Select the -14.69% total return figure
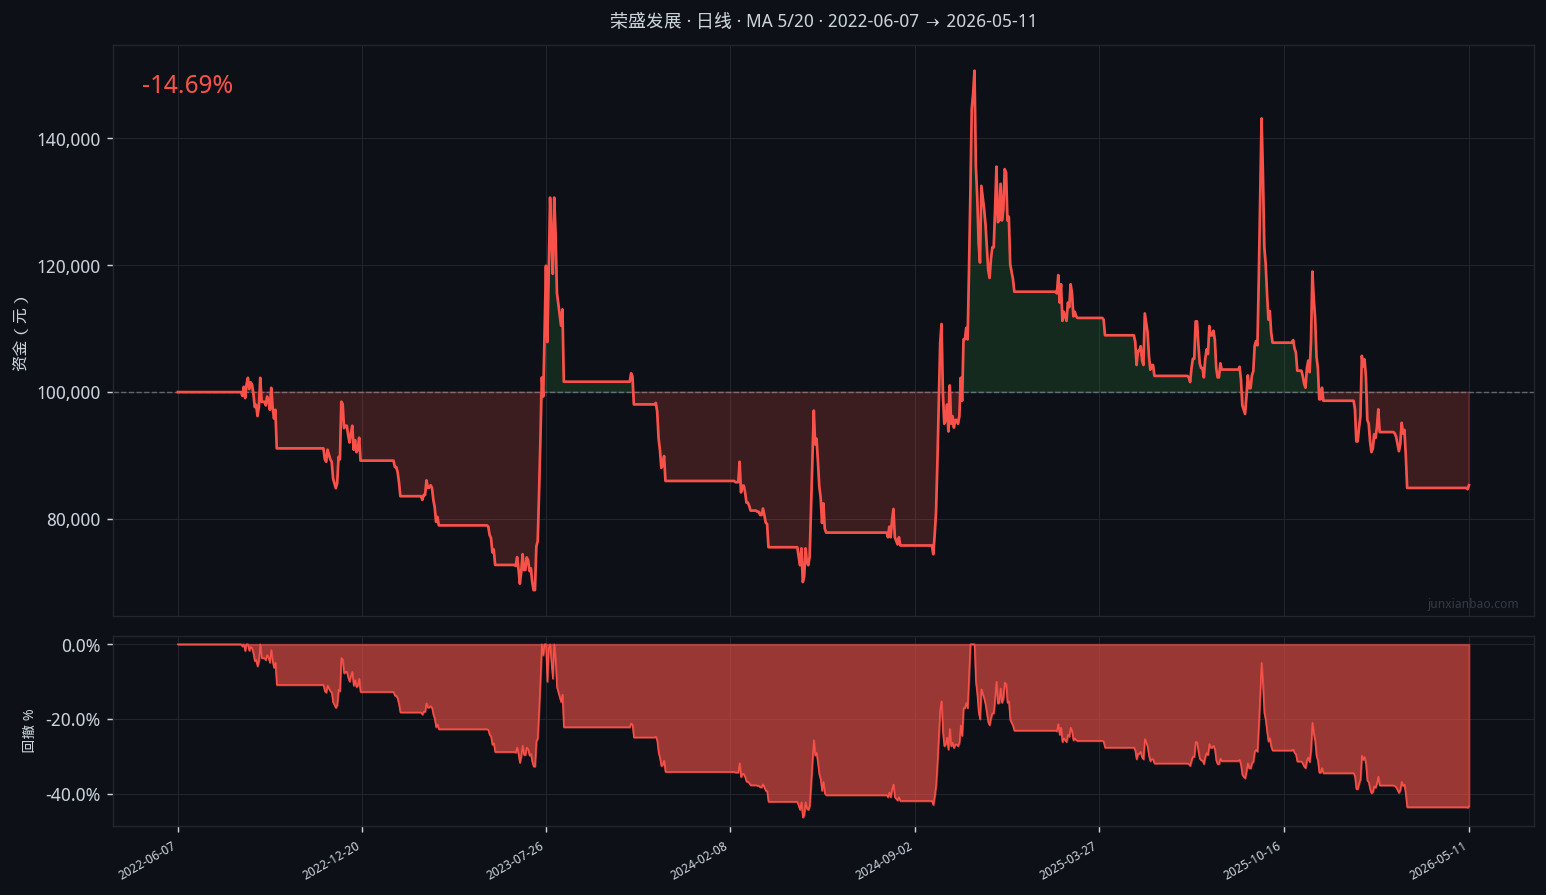 tap(187, 85)
